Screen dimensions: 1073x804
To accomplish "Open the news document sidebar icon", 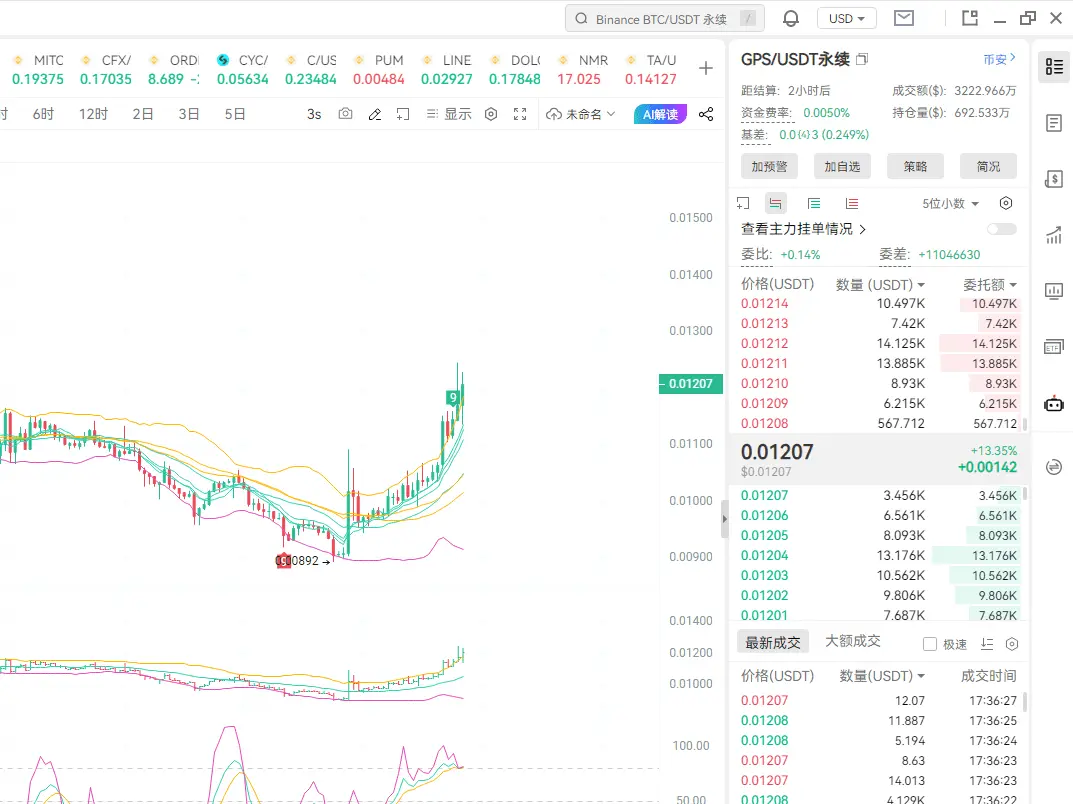I will tap(1054, 123).
